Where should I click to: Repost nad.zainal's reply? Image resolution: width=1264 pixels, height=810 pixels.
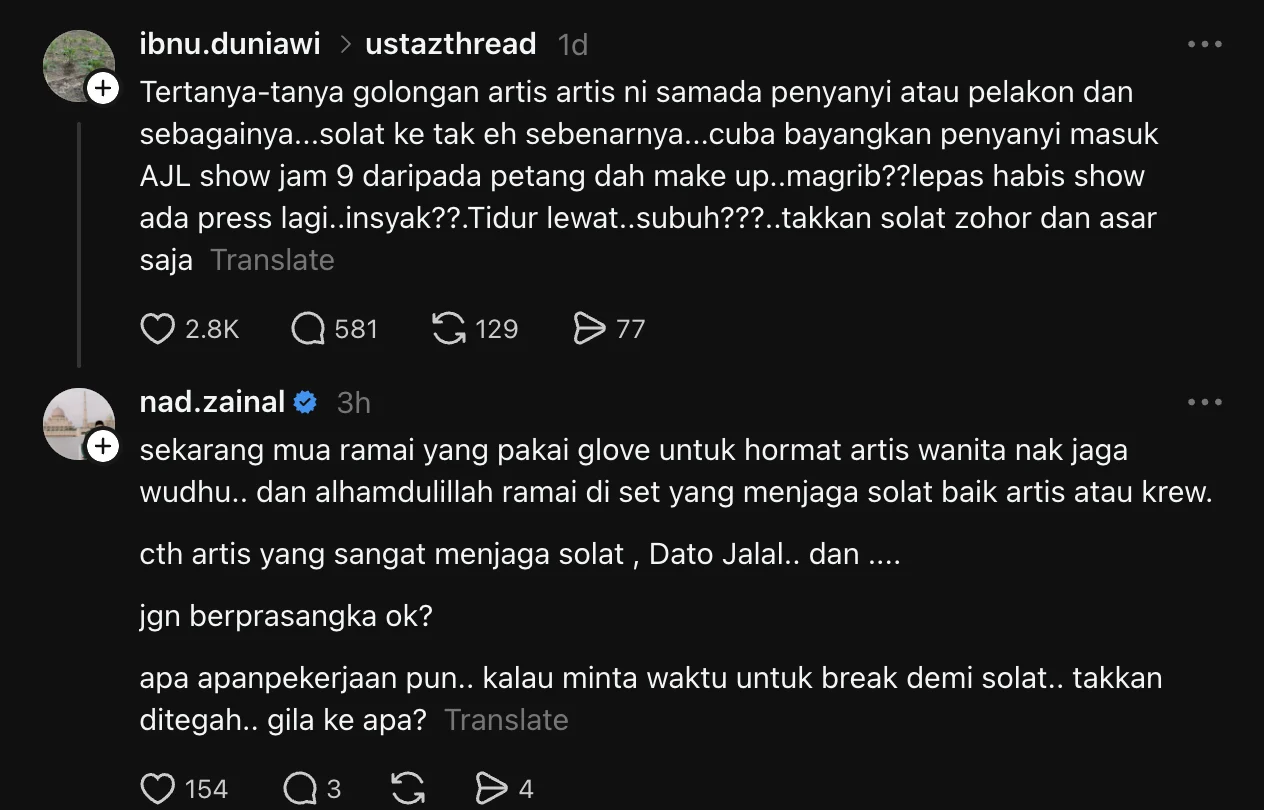point(407,789)
